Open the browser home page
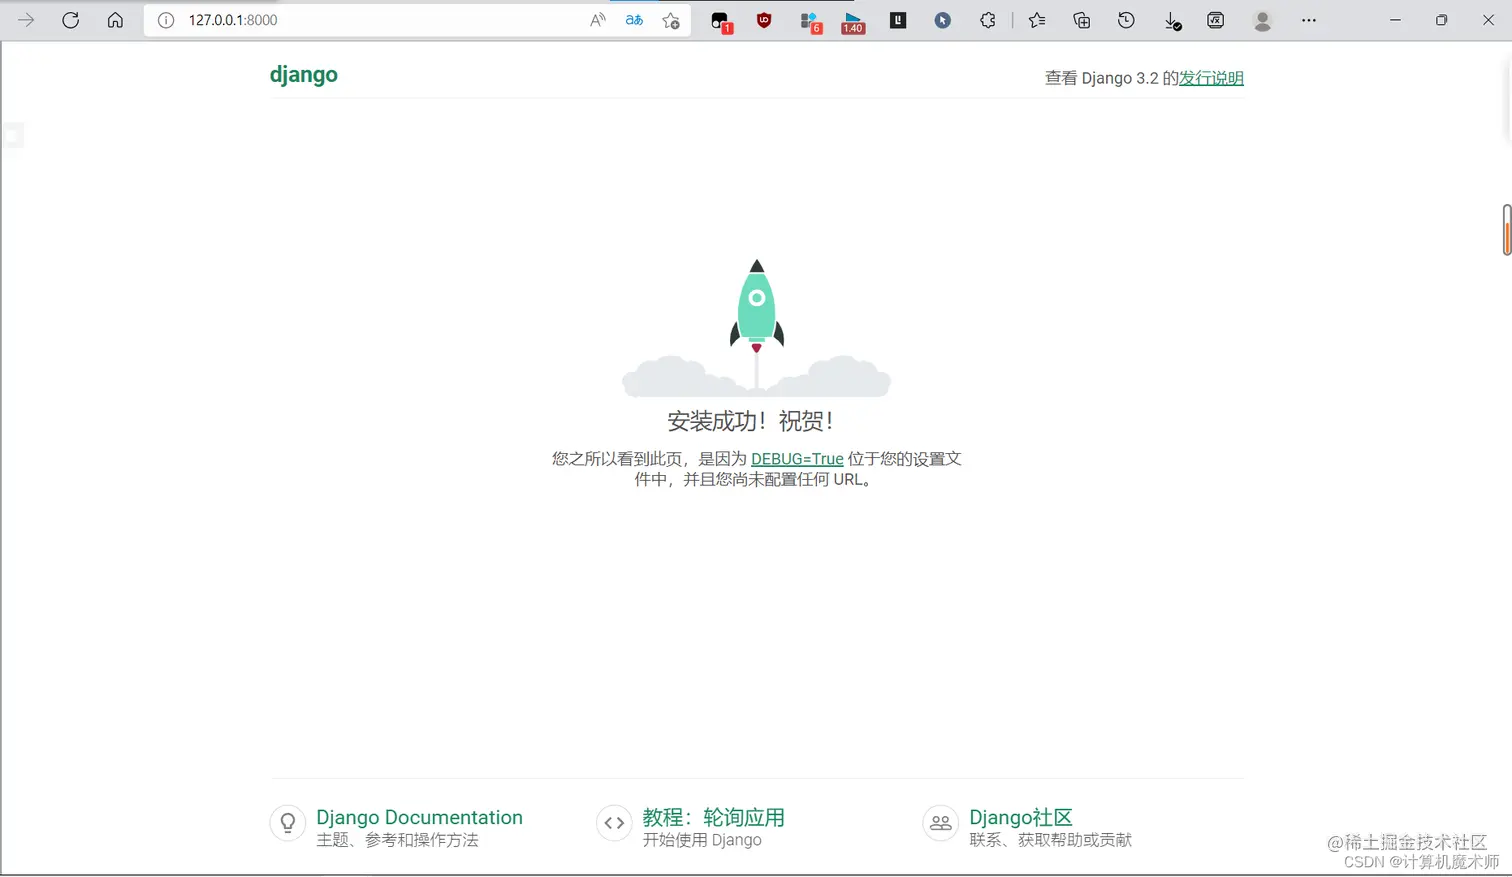Image resolution: width=1512 pixels, height=877 pixels. pyautogui.click(x=115, y=20)
